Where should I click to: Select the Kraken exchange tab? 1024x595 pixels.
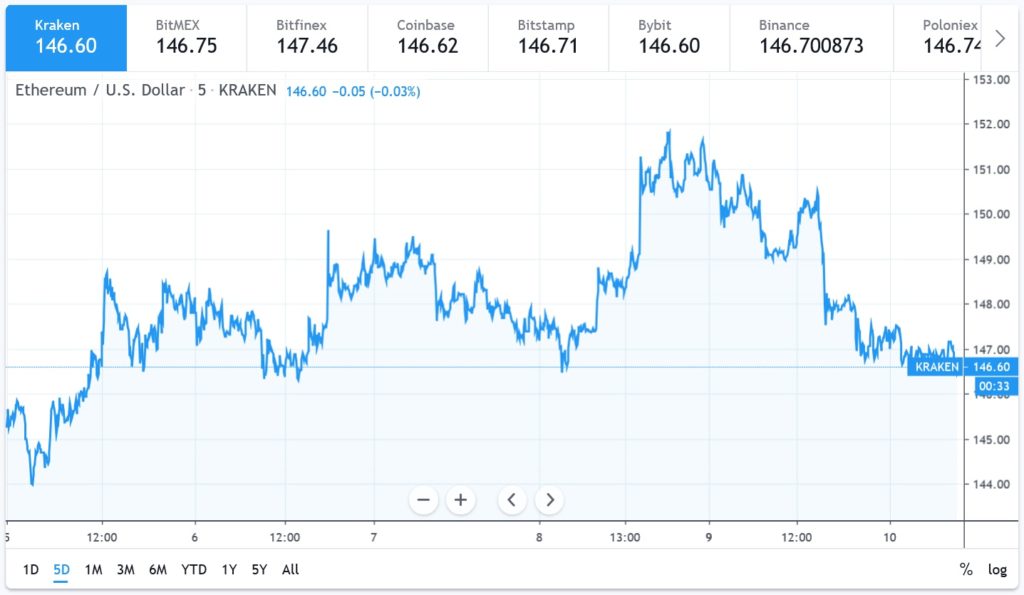(65, 36)
